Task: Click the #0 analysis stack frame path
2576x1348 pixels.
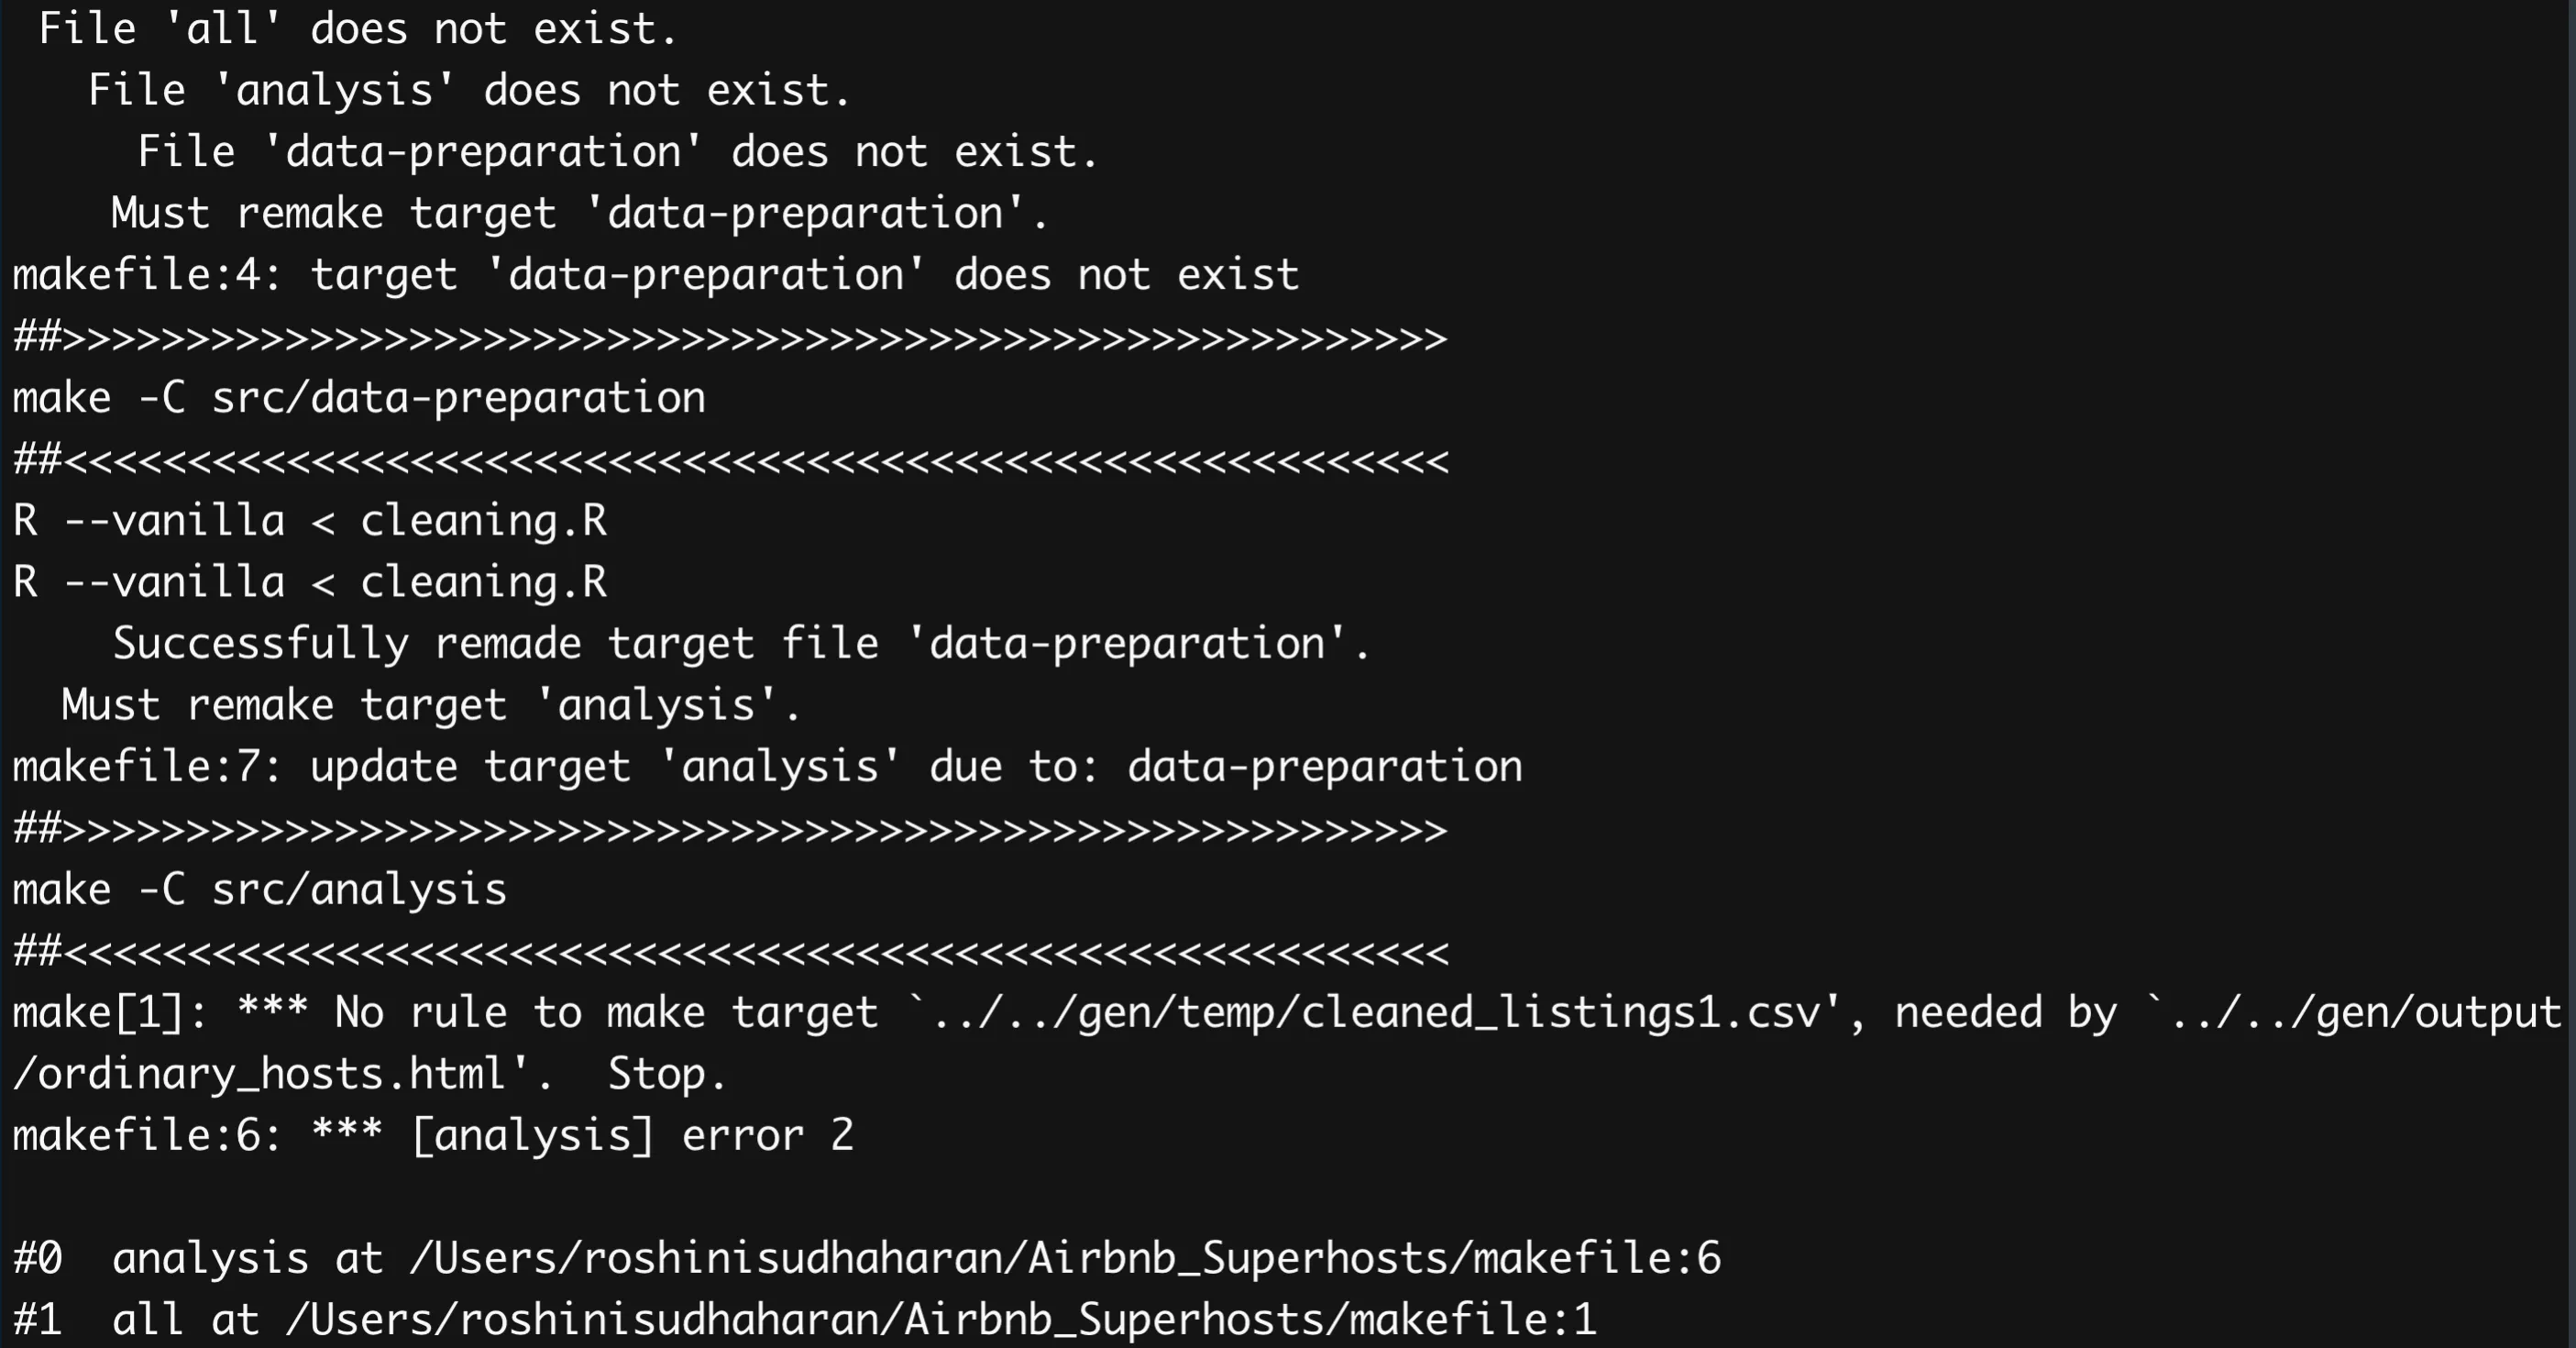Action: [1065, 1259]
